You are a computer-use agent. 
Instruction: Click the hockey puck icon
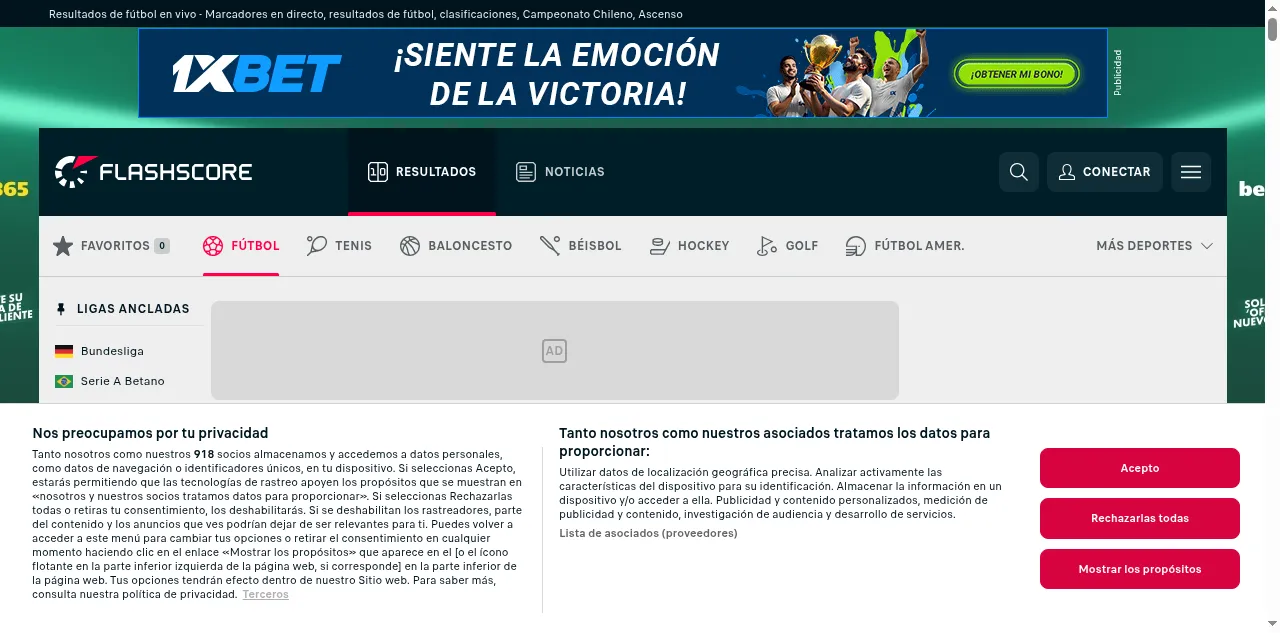(659, 246)
